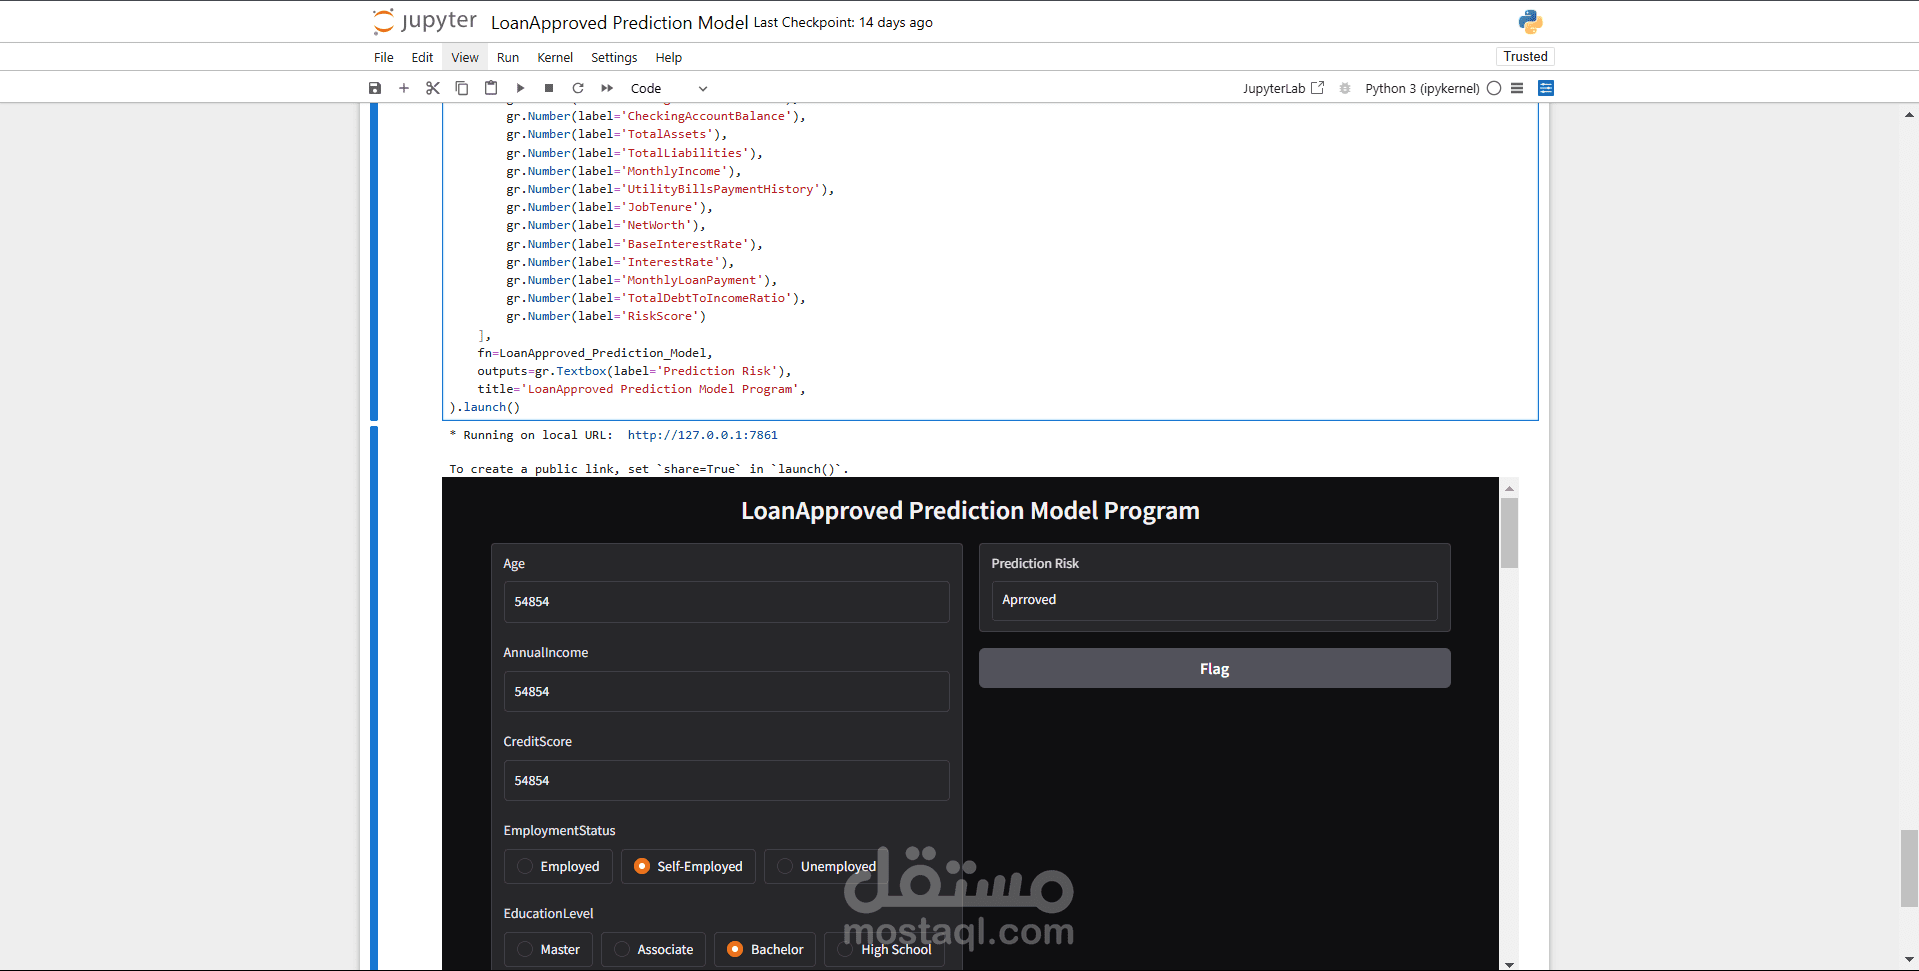The image size is (1919, 971).
Task: Open the Kernel menu
Action: pos(555,57)
